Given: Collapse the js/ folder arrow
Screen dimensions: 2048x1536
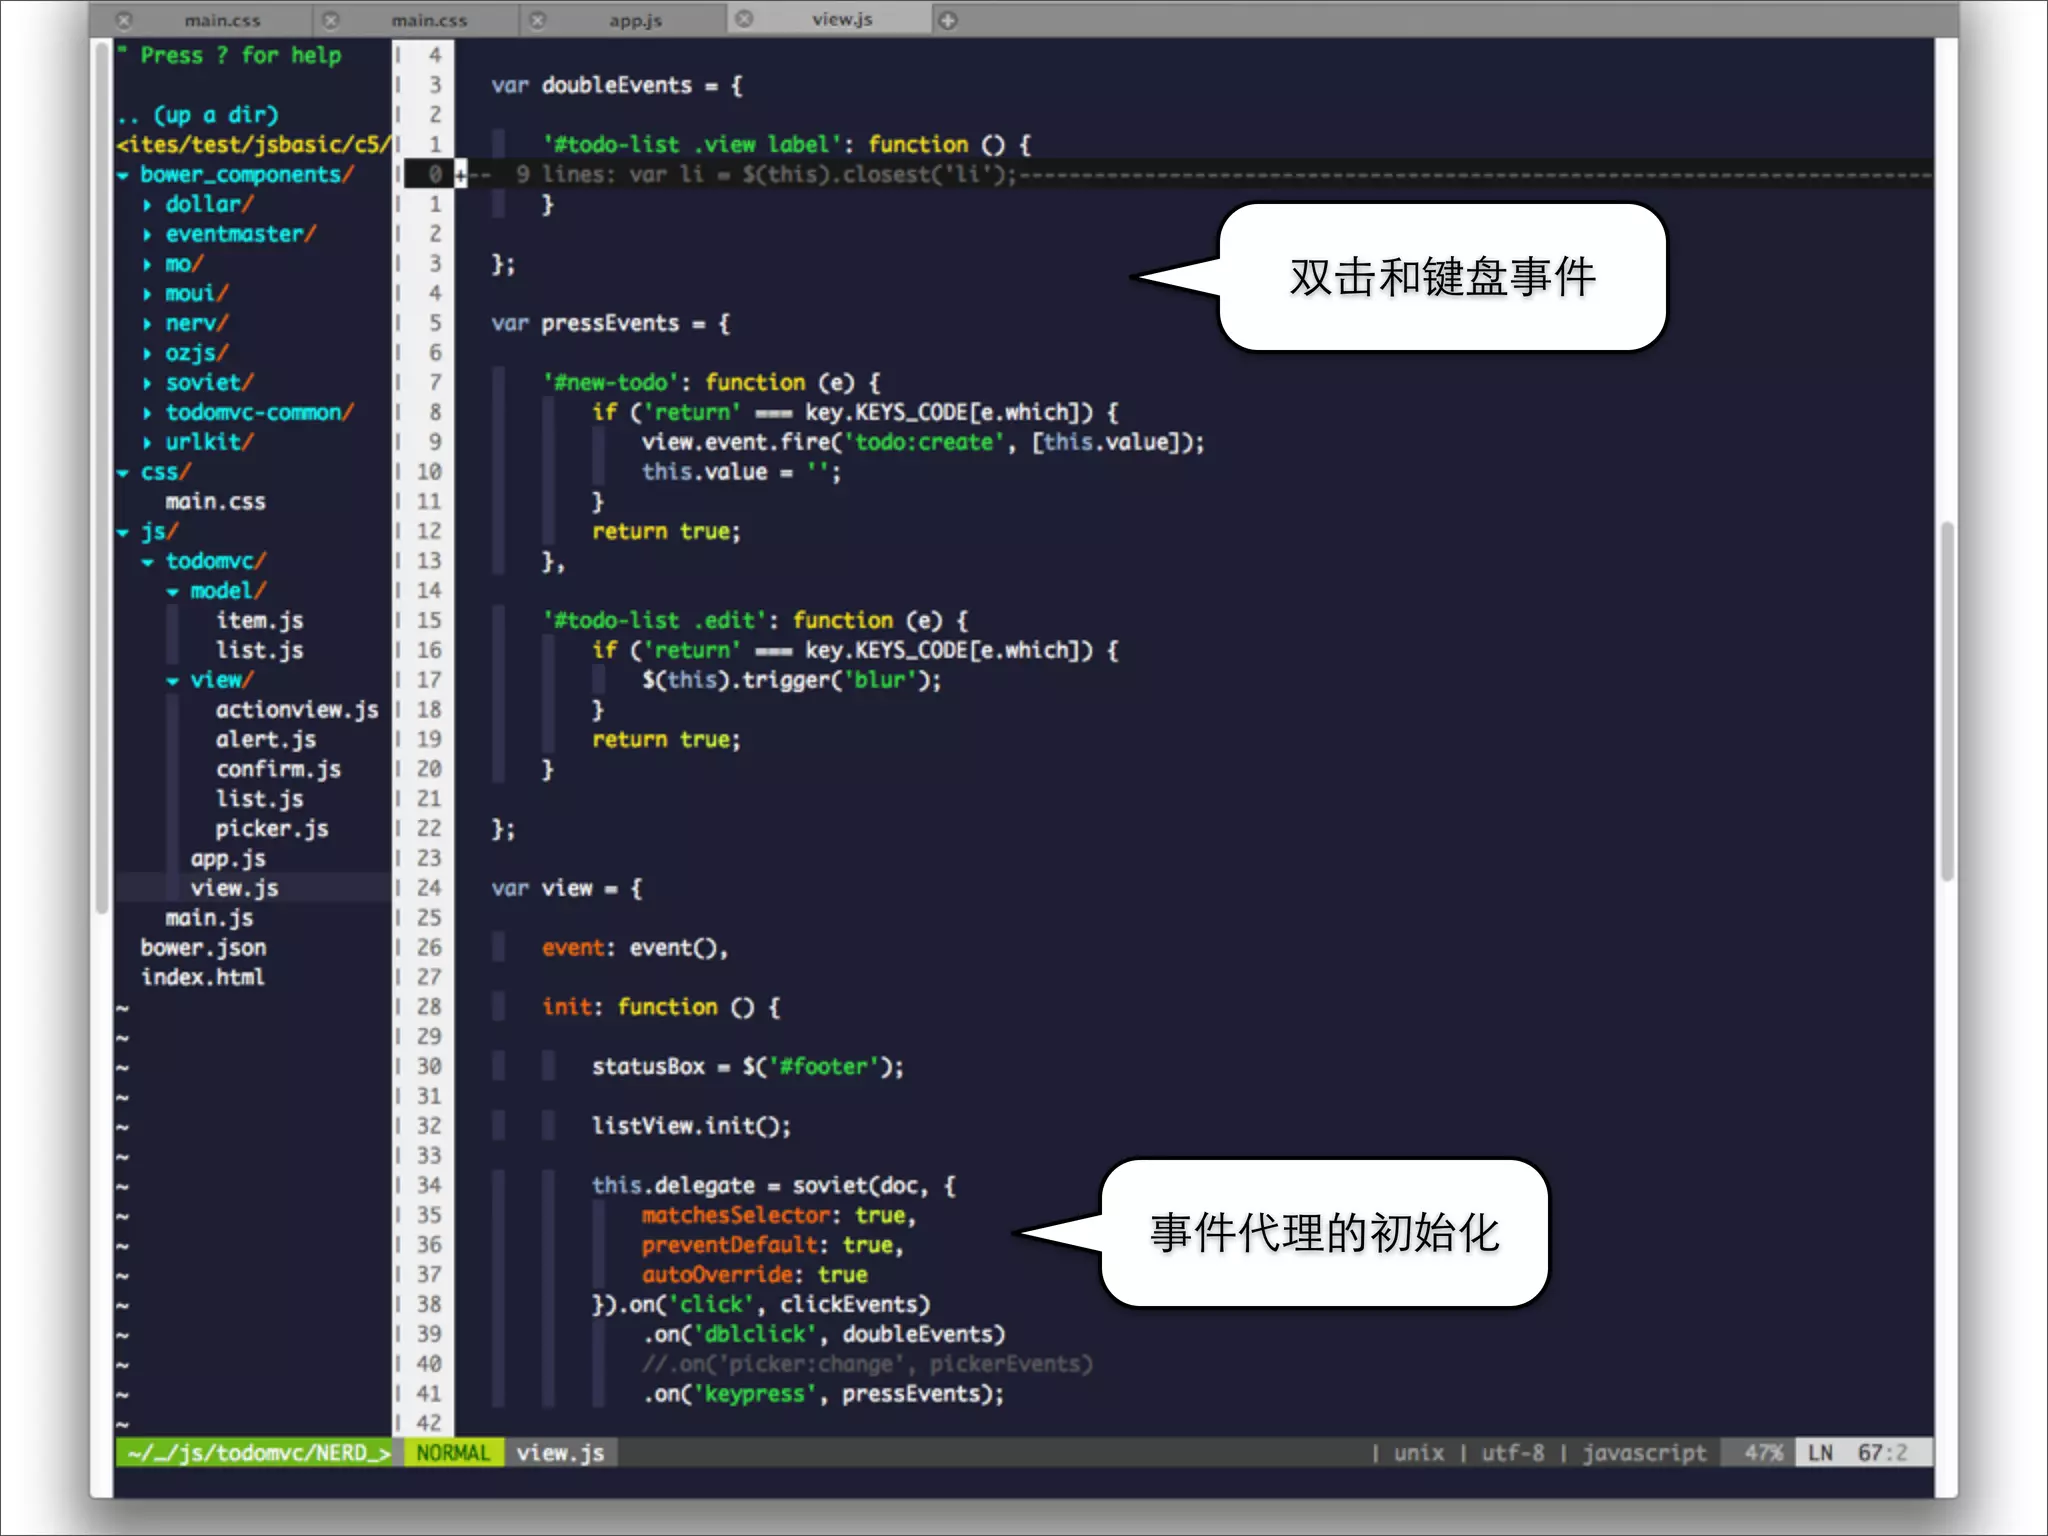Looking at the screenshot, I should (x=123, y=533).
